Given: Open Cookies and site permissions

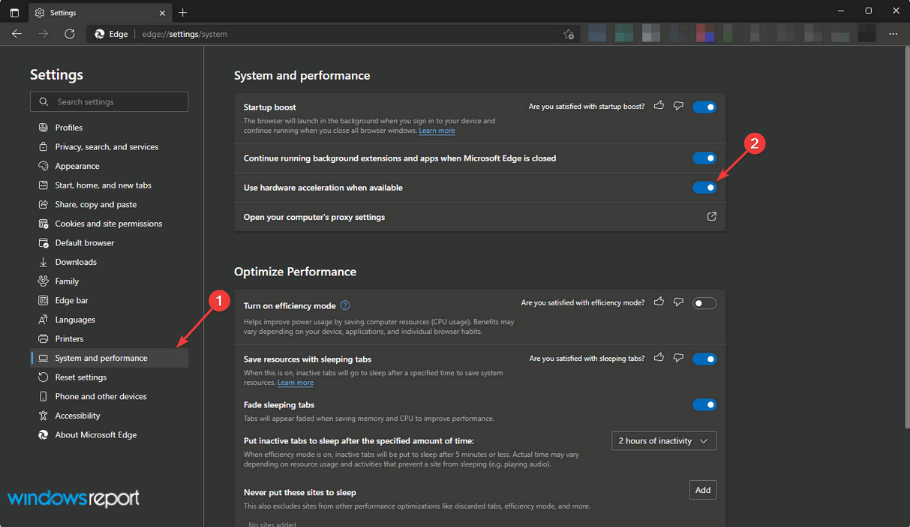Looking at the screenshot, I should tap(109, 223).
